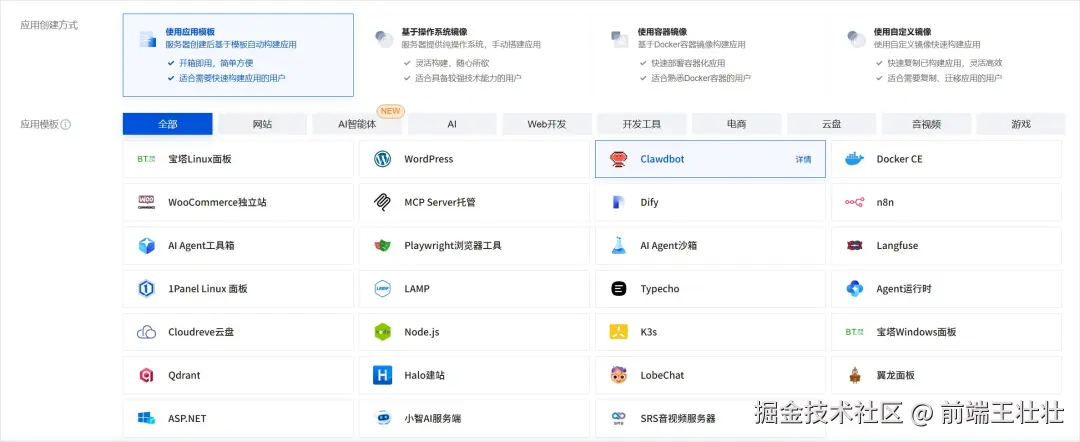
Task: Select the Dify template label
Action: (649, 202)
